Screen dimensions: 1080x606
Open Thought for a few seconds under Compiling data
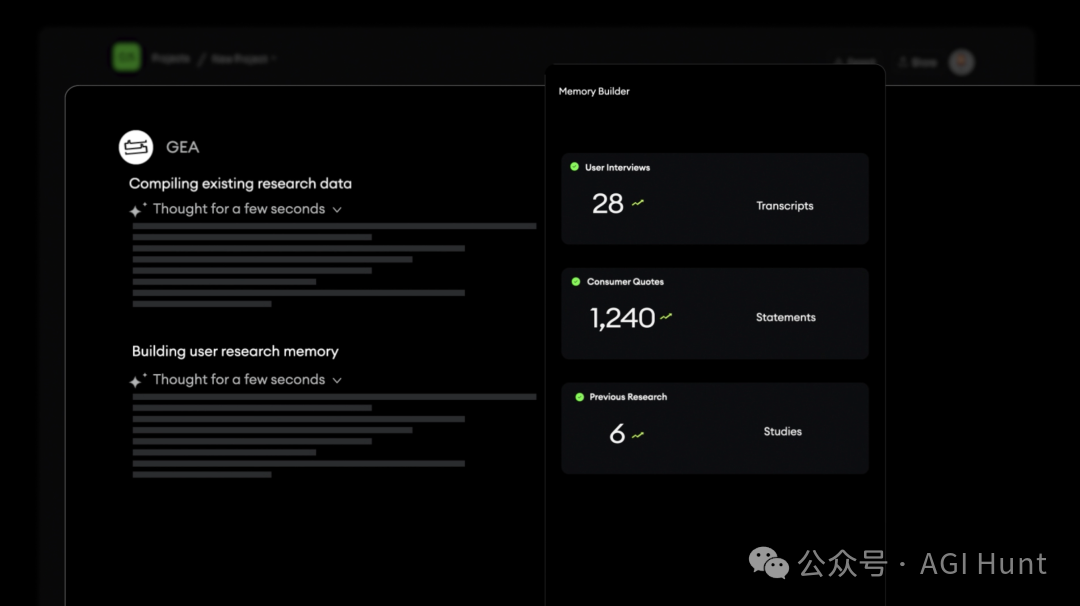tap(238, 209)
